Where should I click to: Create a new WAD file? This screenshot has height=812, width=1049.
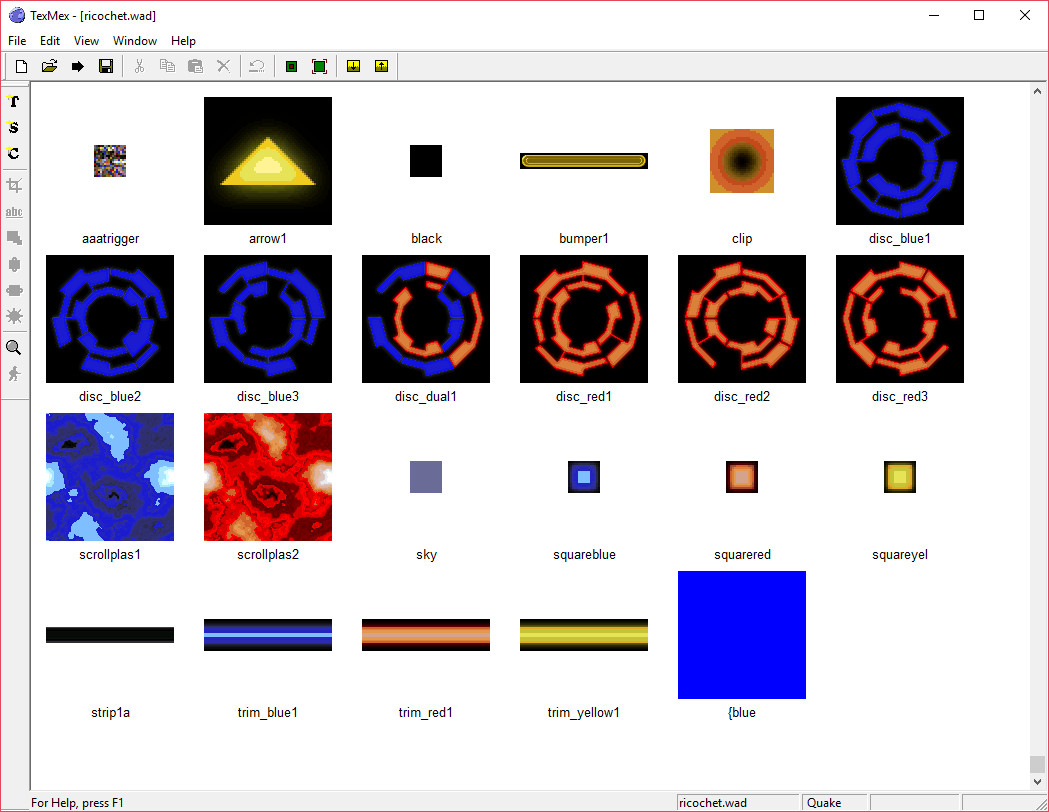[20, 65]
